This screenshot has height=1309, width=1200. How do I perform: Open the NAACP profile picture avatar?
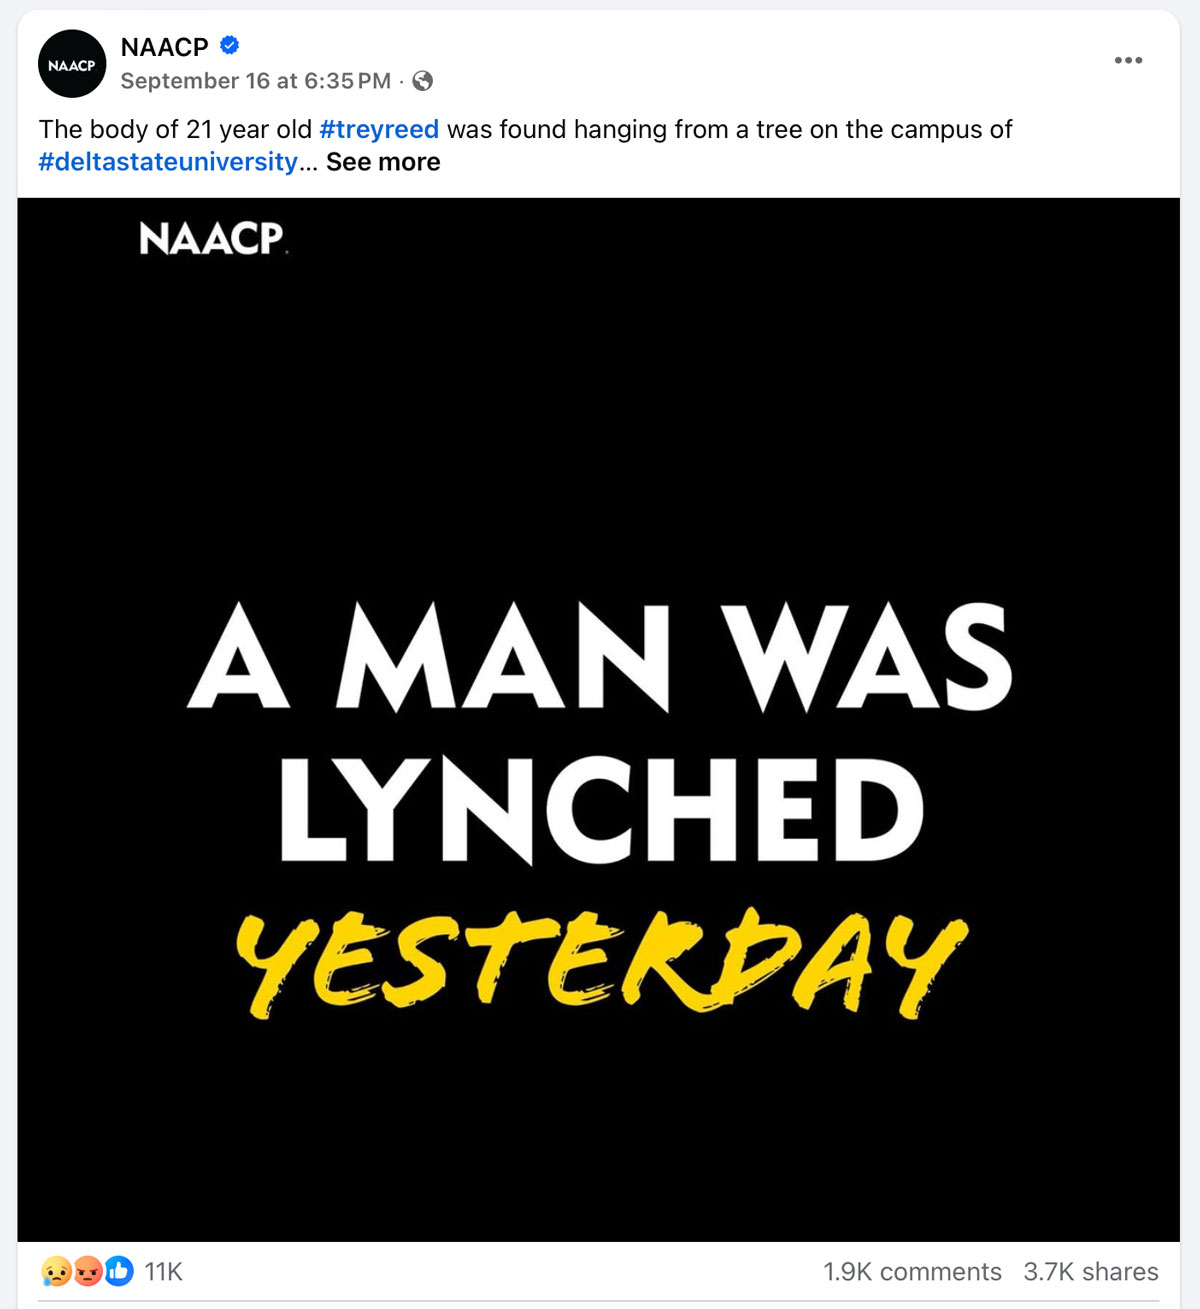(x=72, y=64)
